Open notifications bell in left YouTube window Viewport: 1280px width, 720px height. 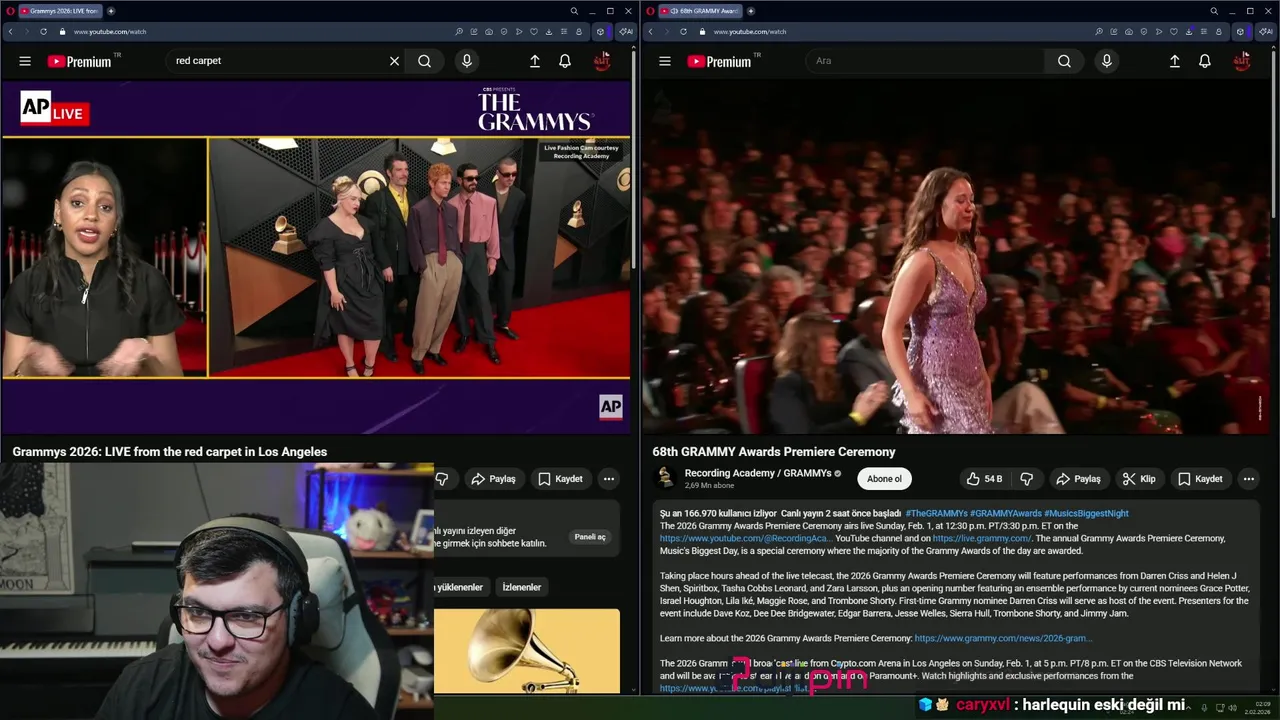tap(565, 61)
